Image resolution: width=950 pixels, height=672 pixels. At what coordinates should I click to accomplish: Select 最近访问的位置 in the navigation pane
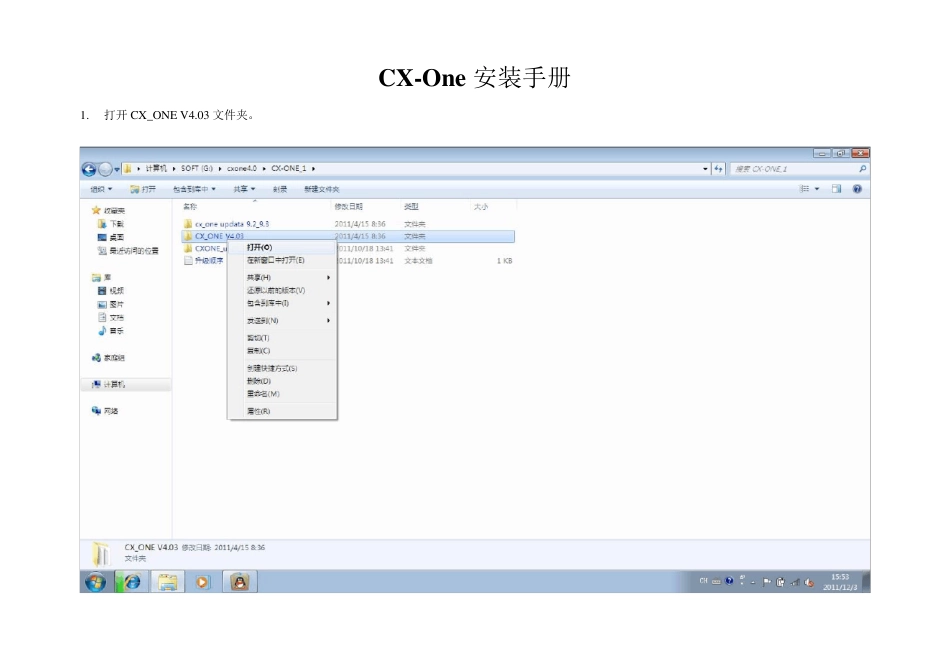tap(128, 250)
